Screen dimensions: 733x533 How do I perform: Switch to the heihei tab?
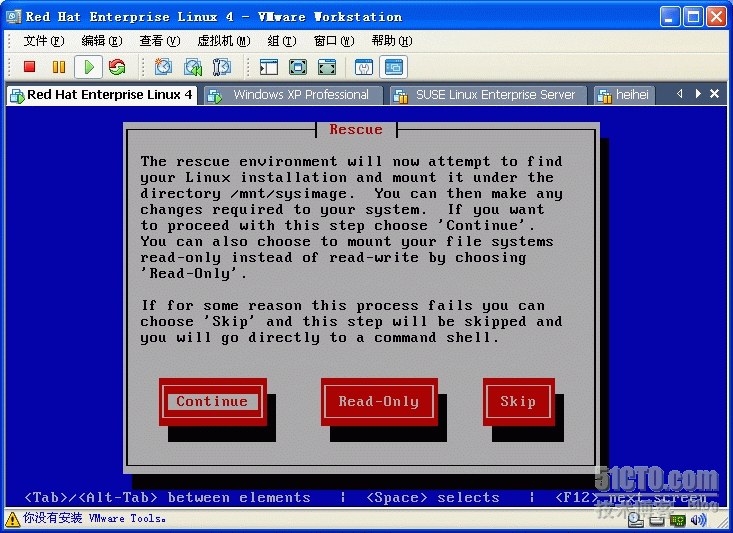click(624, 95)
